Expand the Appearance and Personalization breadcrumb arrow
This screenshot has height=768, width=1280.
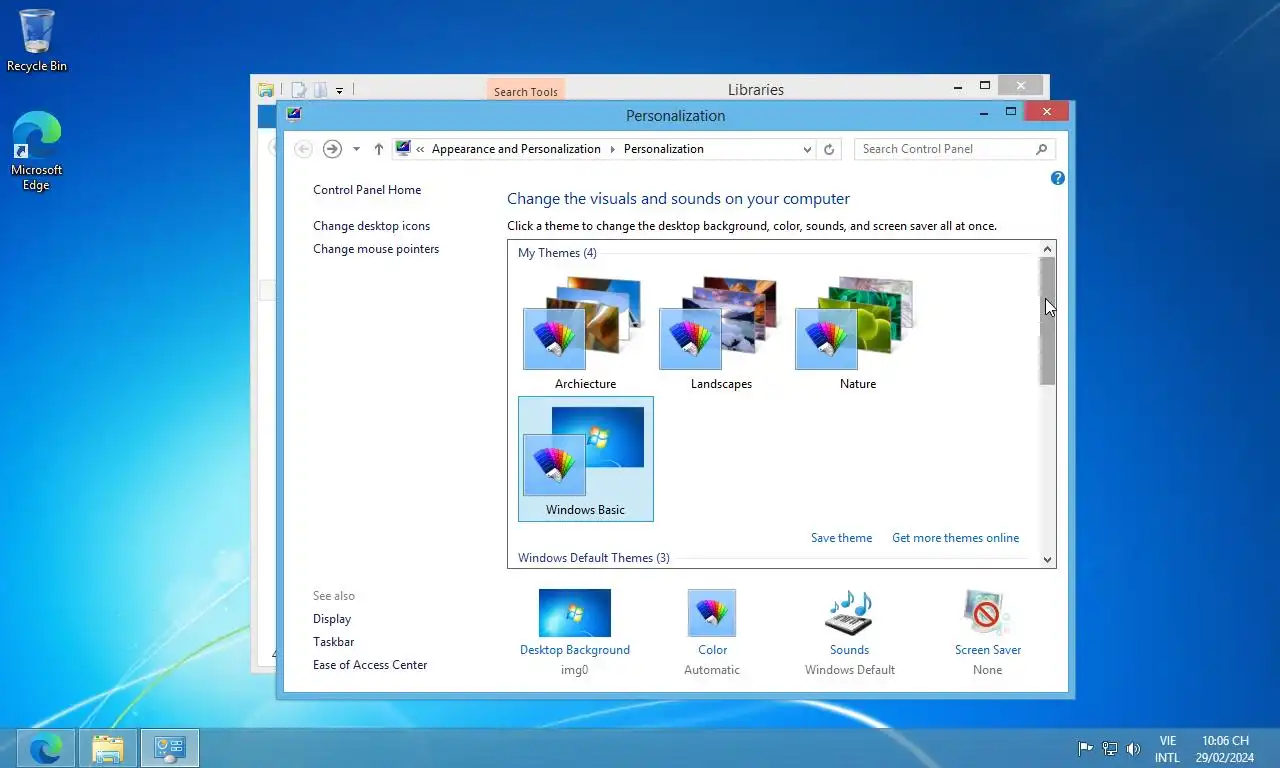click(612, 149)
